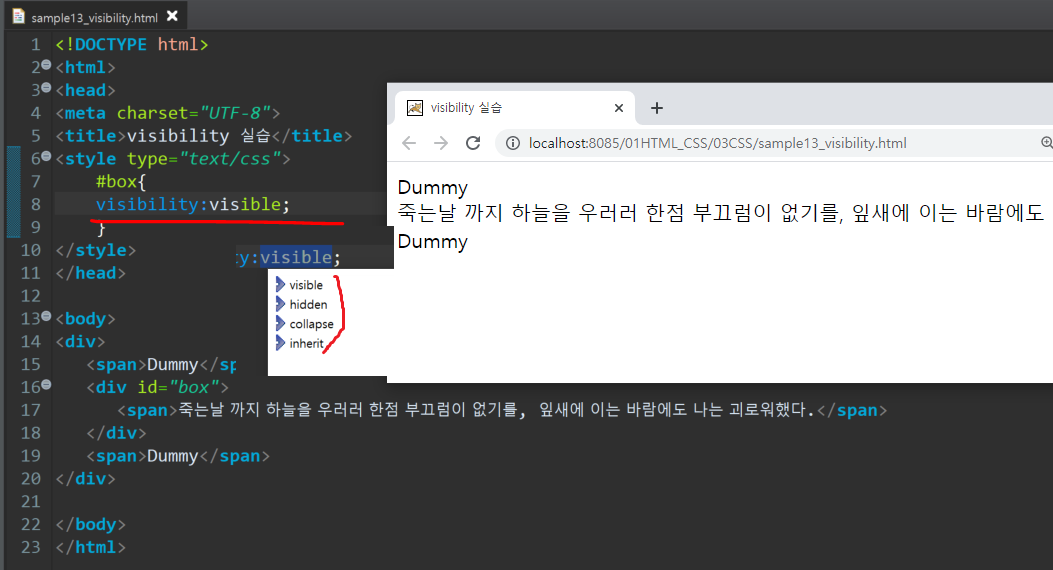Choose inherit from the autocomplete list

tap(306, 343)
